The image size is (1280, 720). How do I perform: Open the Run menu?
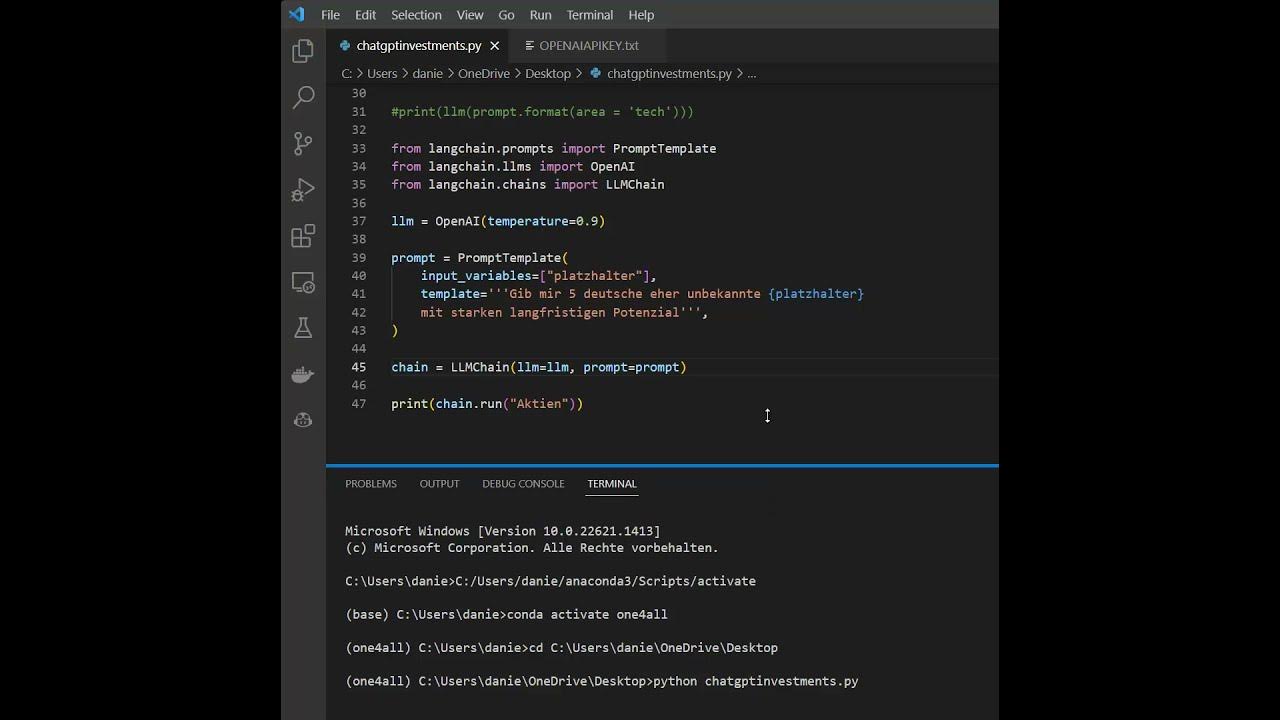[x=541, y=15]
